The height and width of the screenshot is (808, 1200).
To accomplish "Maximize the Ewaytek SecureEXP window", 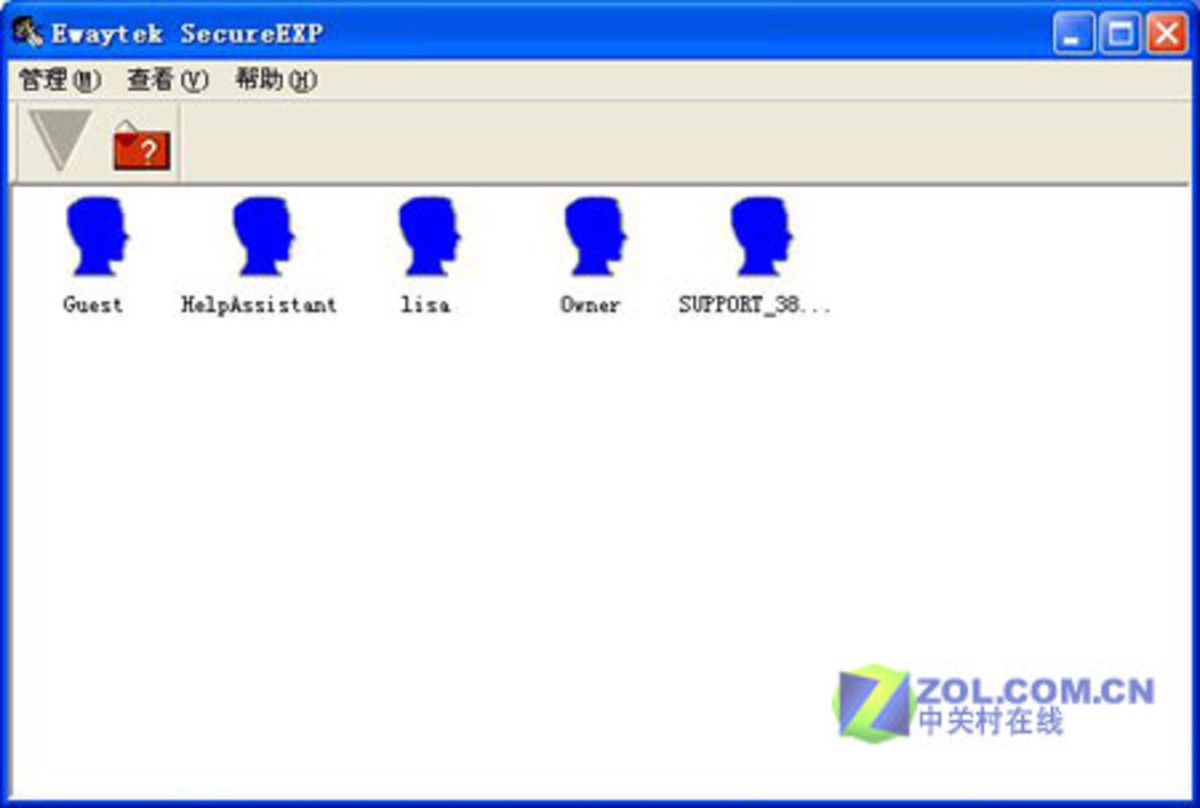I will (1119, 35).
